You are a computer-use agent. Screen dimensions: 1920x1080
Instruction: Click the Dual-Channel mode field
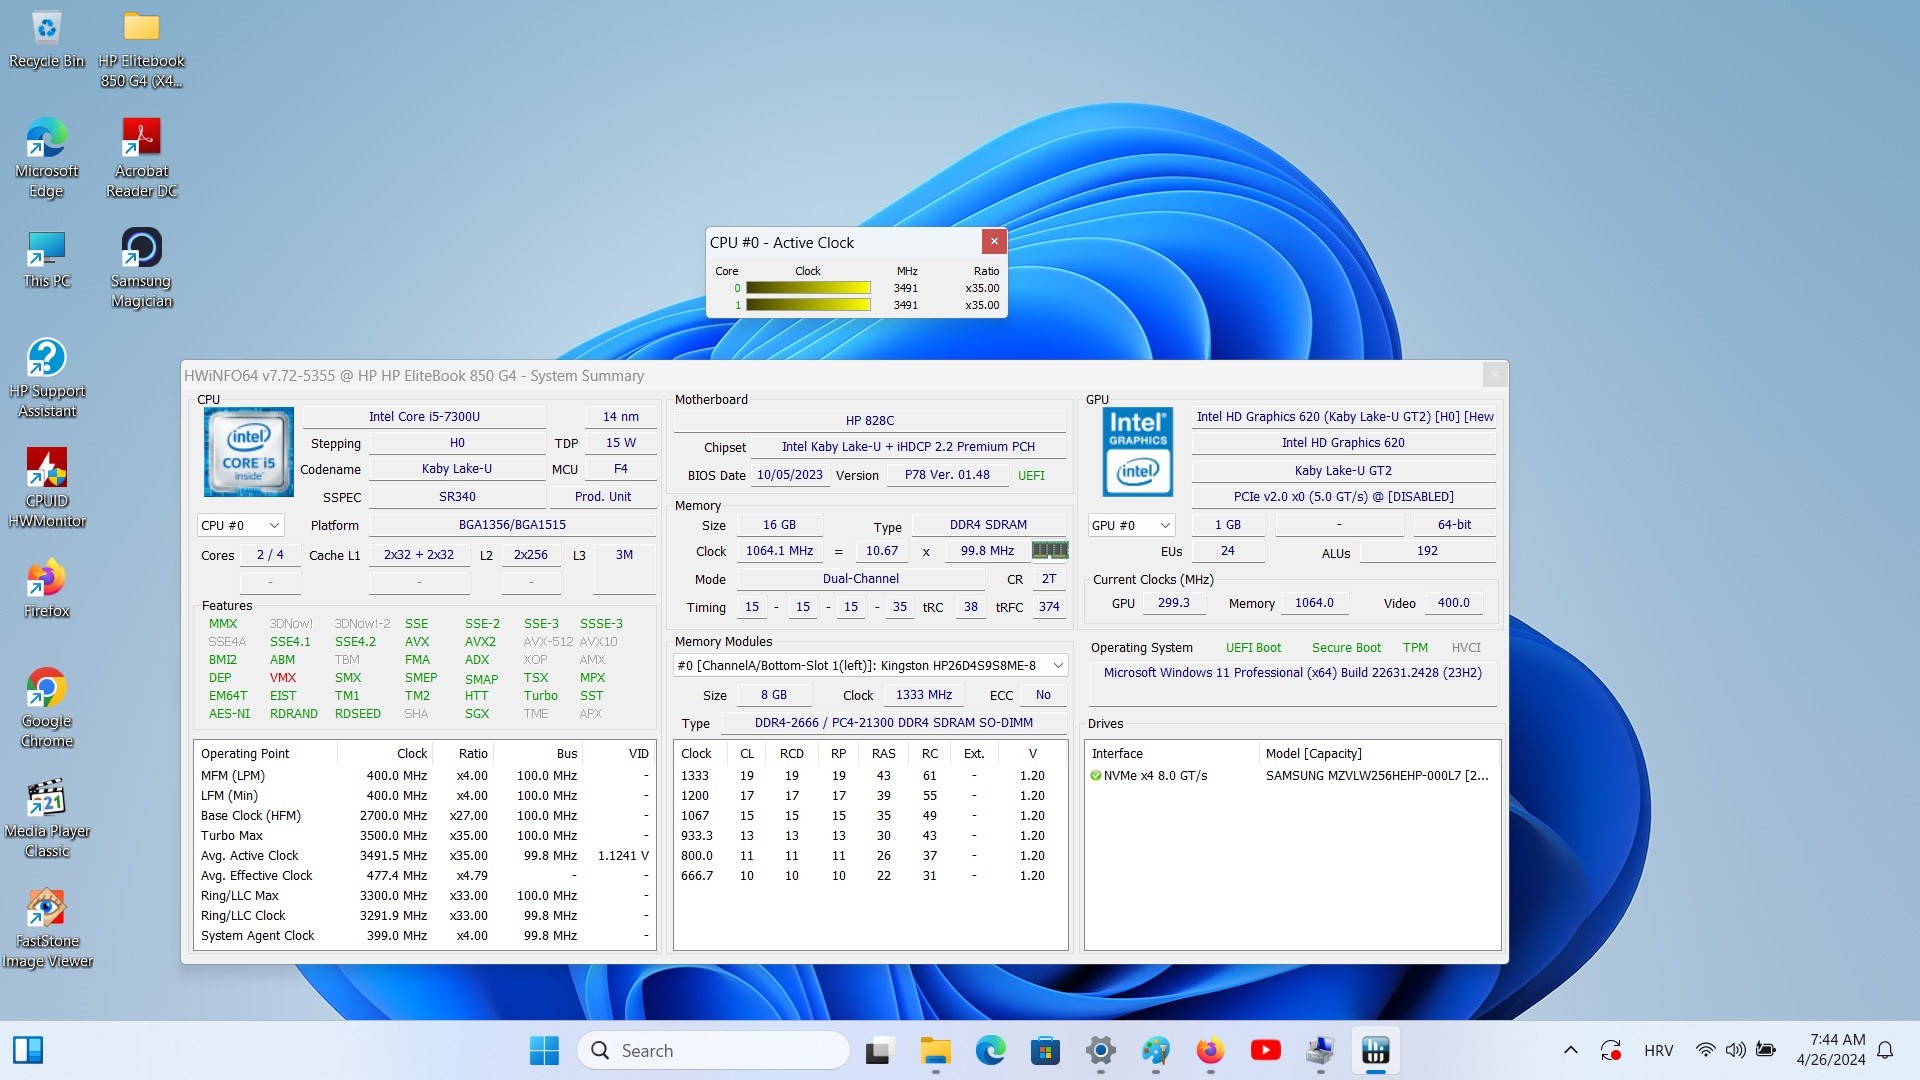click(x=860, y=579)
